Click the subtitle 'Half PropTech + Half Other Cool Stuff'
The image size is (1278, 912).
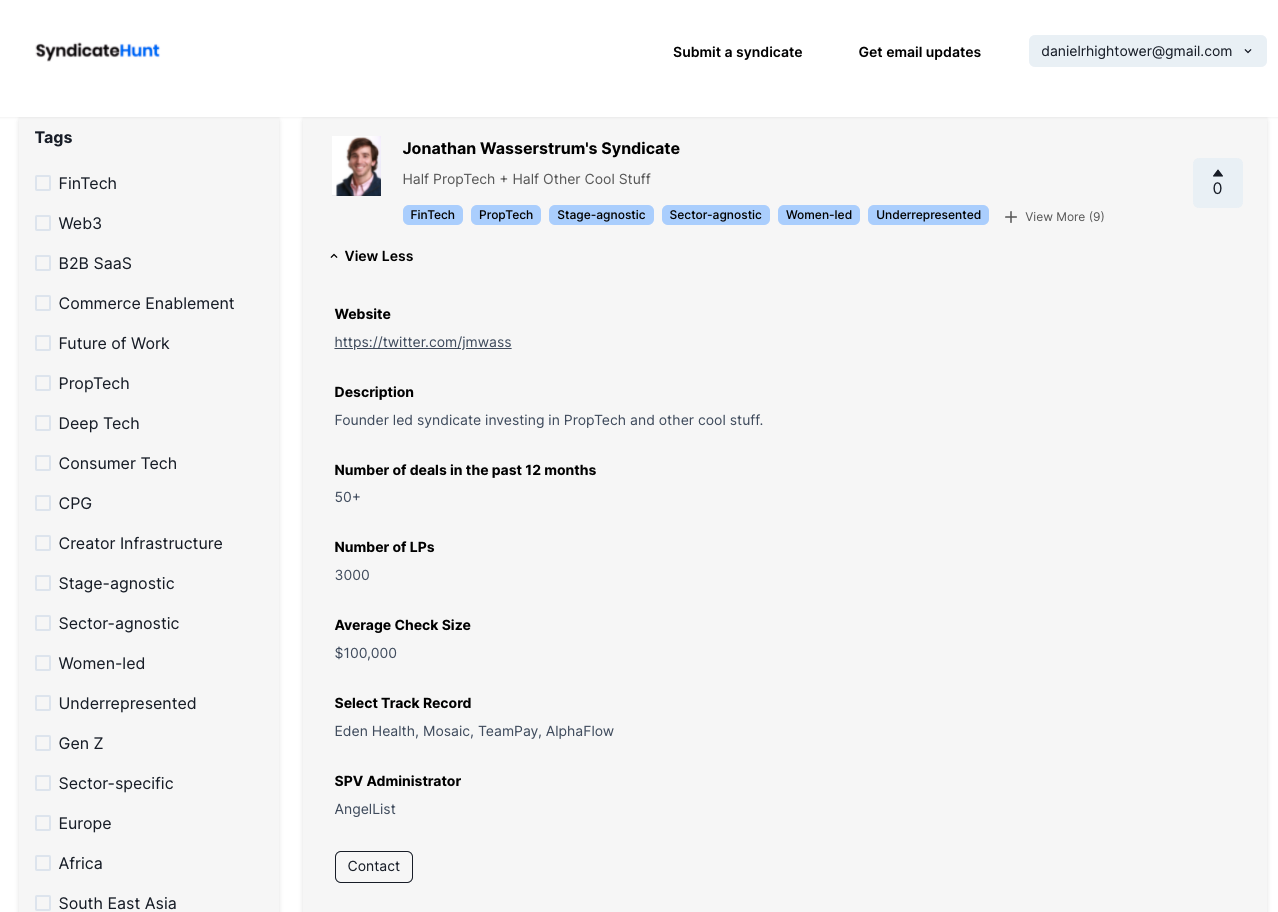[526, 179]
